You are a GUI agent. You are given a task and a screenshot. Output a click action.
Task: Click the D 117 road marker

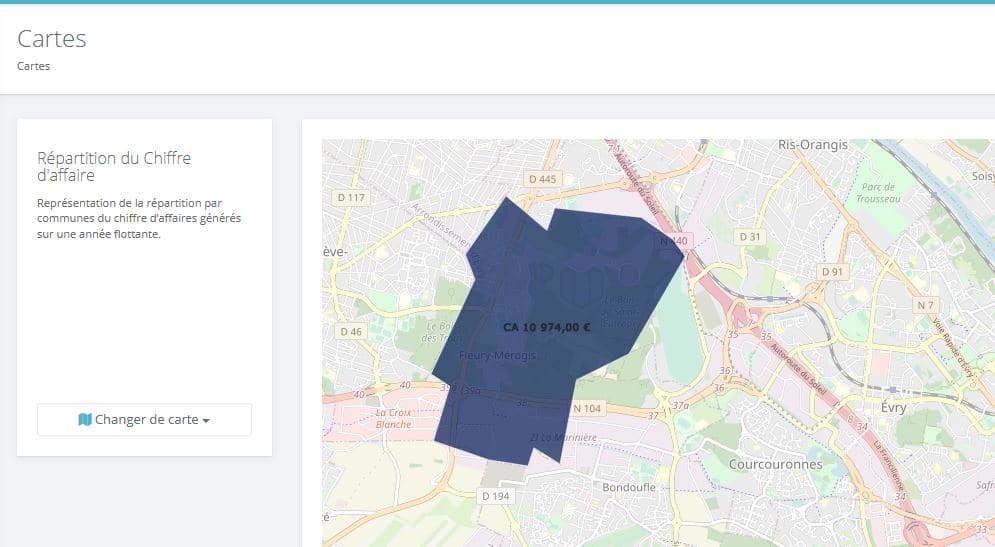(x=351, y=197)
